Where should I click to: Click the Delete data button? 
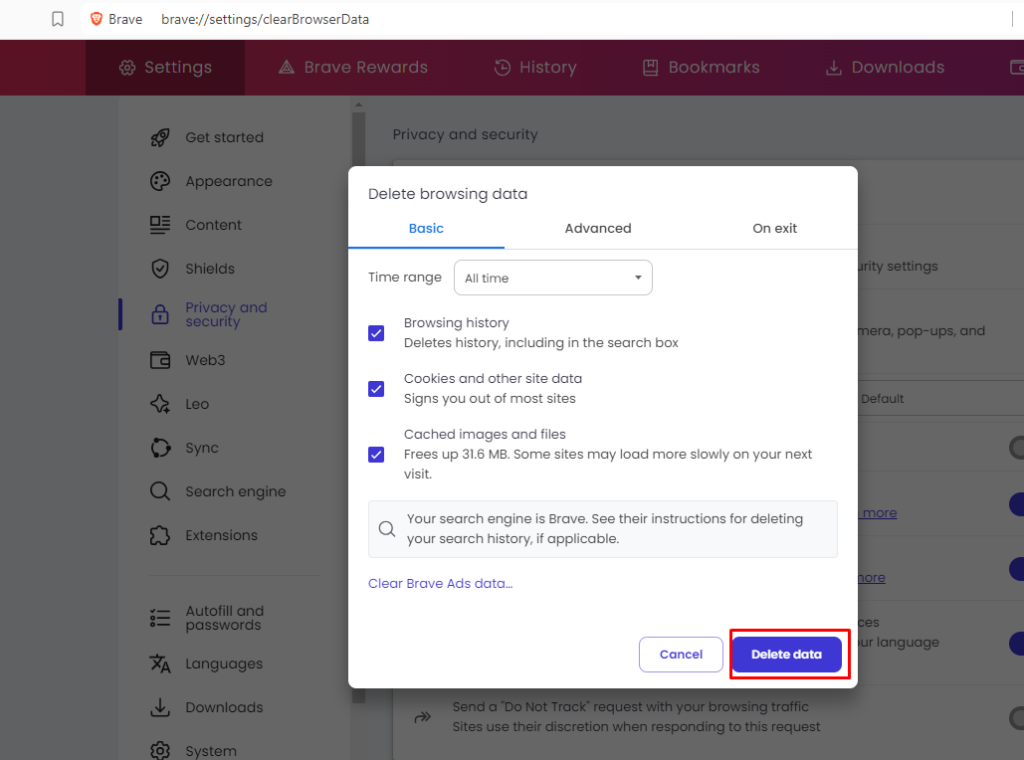click(x=788, y=654)
